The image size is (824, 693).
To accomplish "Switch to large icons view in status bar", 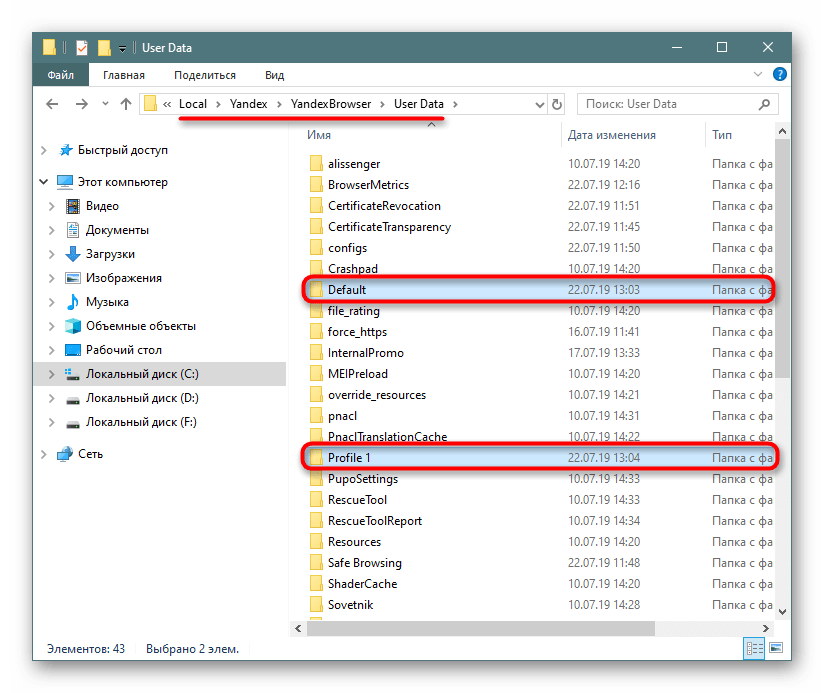I will 776,649.
